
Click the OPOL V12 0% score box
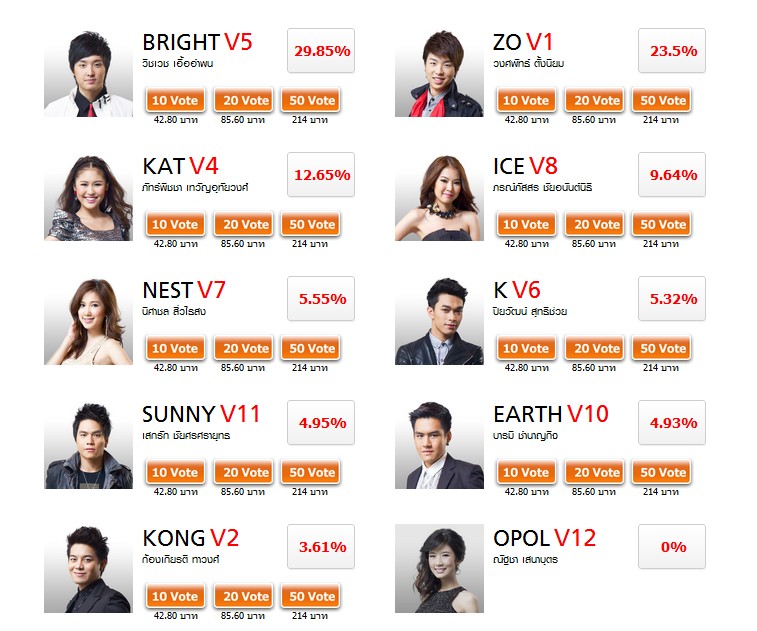pos(672,547)
